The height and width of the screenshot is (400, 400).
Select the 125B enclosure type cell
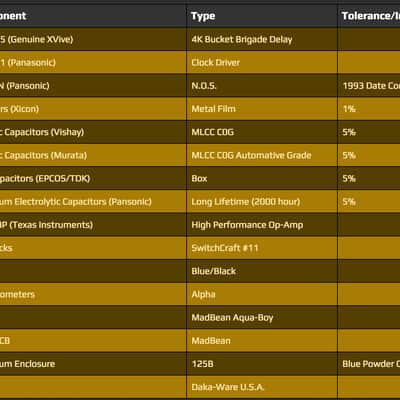[262, 364]
